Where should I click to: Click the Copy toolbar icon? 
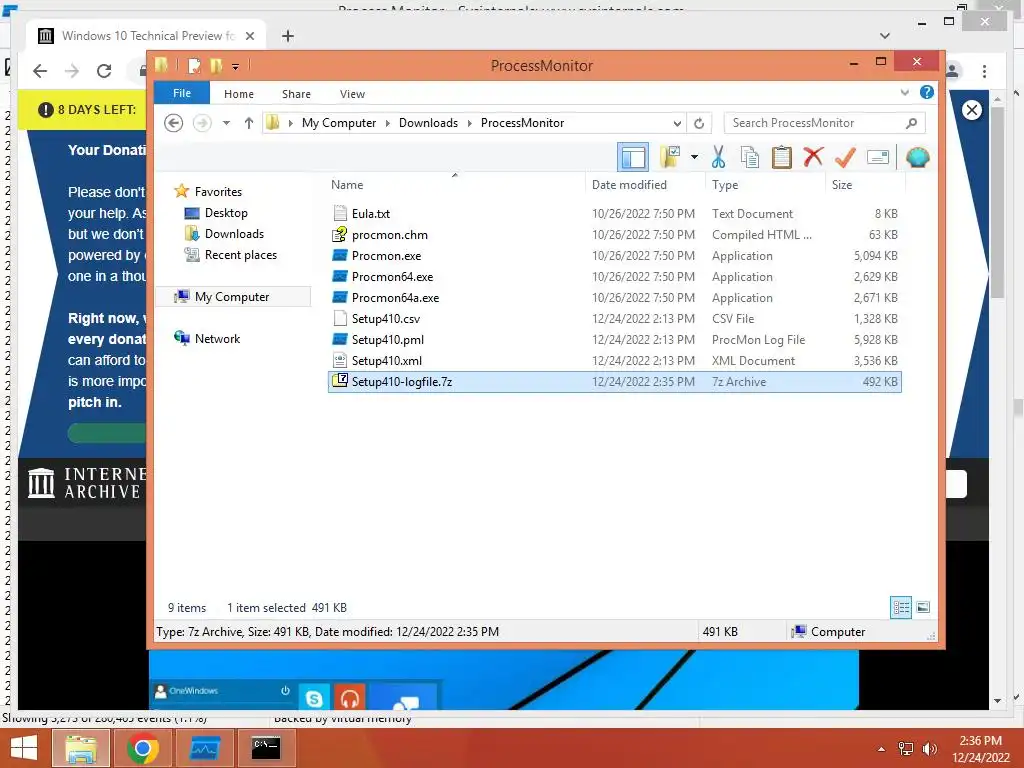click(x=750, y=157)
